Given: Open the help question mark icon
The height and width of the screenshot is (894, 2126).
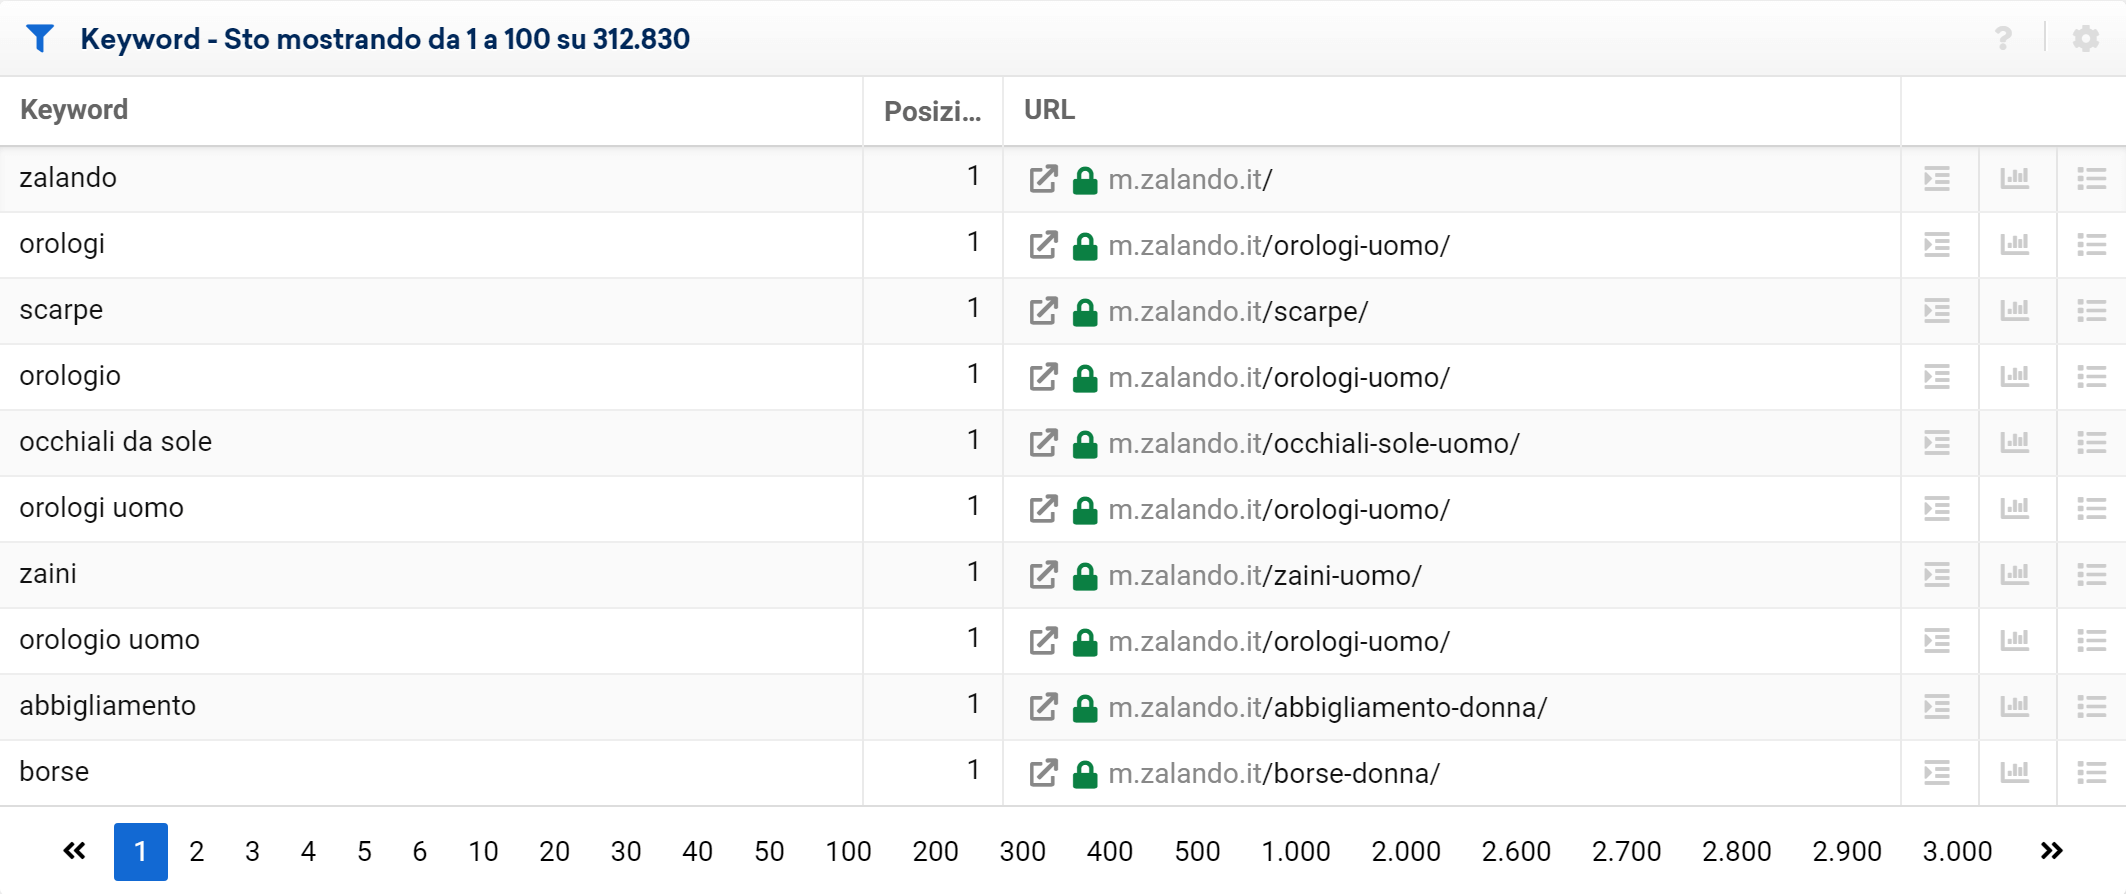Looking at the screenshot, I should click(2003, 39).
